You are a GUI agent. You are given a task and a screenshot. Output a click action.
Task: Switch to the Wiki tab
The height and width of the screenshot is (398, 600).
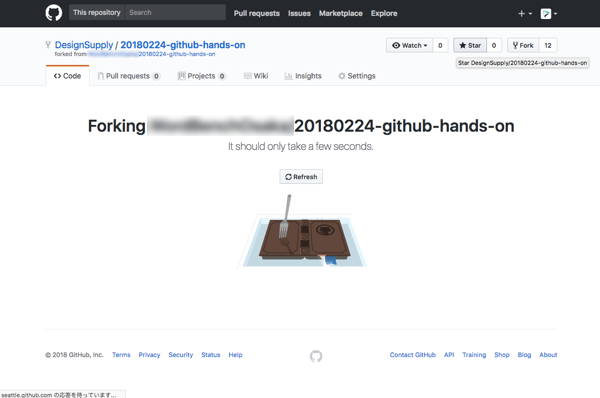256,76
